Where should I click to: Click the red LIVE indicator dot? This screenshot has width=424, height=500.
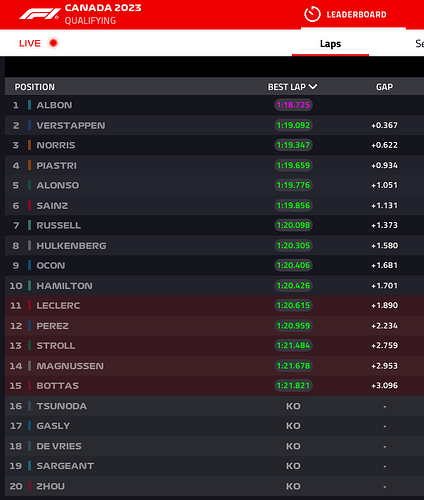click(53, 43)
